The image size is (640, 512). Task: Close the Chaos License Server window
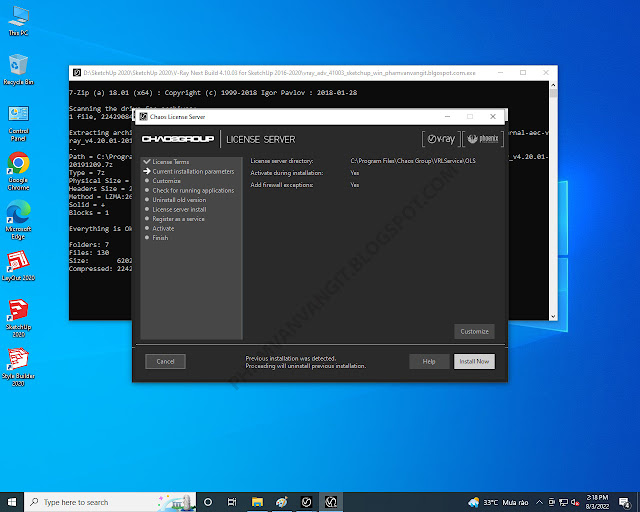tap(493, 117)
